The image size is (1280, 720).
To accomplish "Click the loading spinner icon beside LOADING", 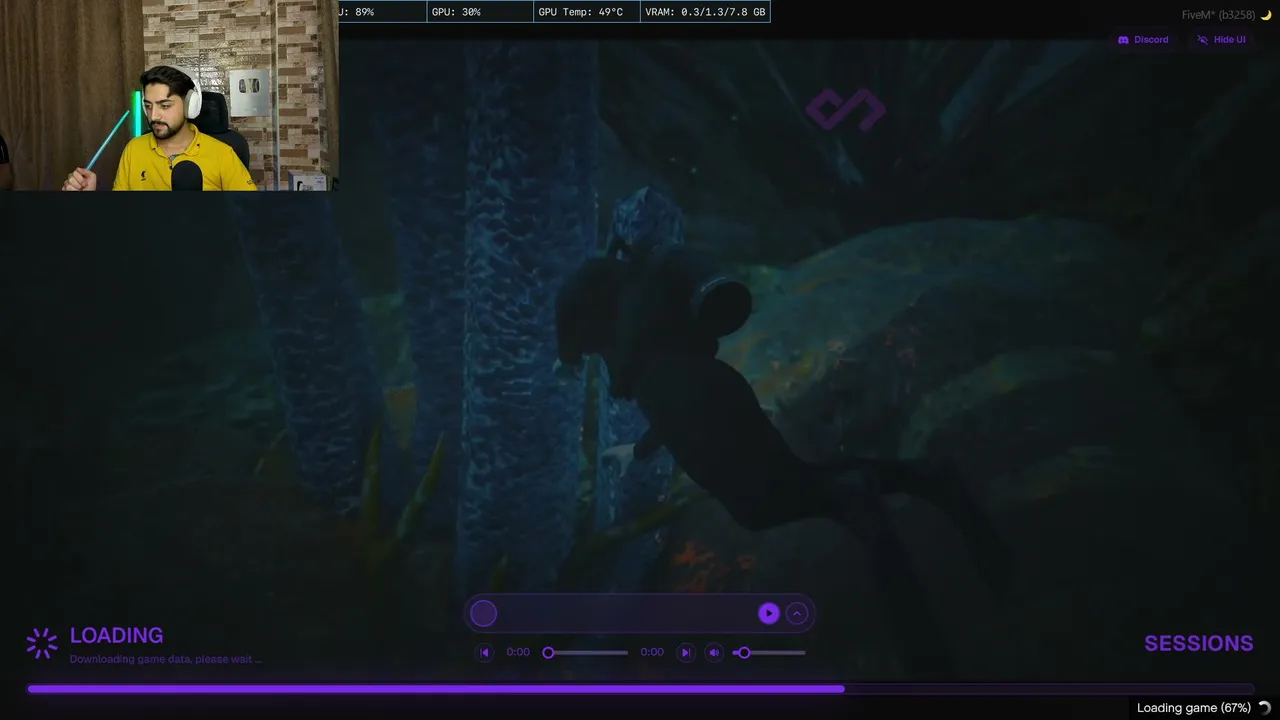I will point(42,644).
